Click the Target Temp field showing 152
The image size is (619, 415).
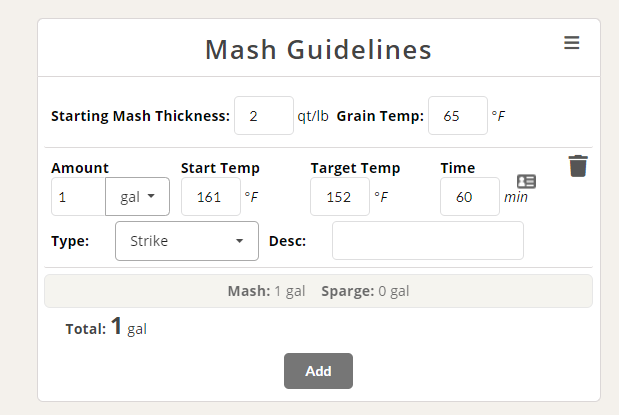point(340,197)
